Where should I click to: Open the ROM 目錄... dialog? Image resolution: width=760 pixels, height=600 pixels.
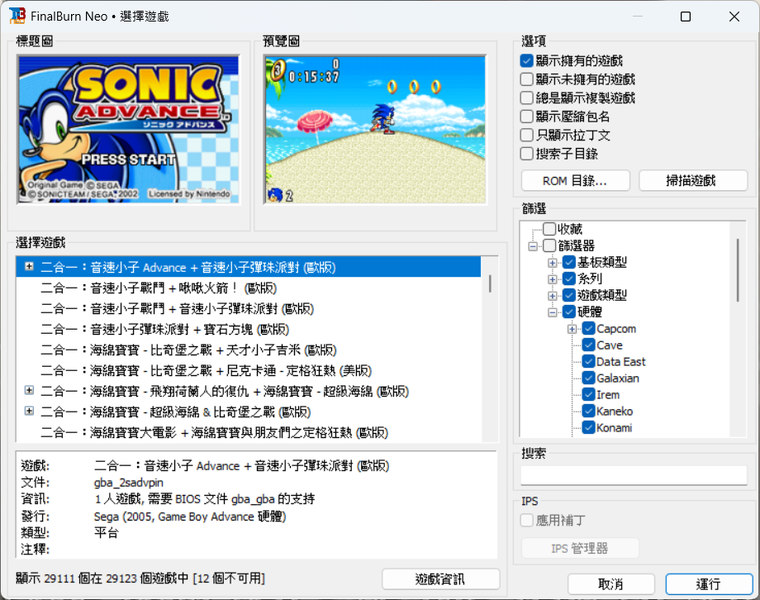coord(575,181)
